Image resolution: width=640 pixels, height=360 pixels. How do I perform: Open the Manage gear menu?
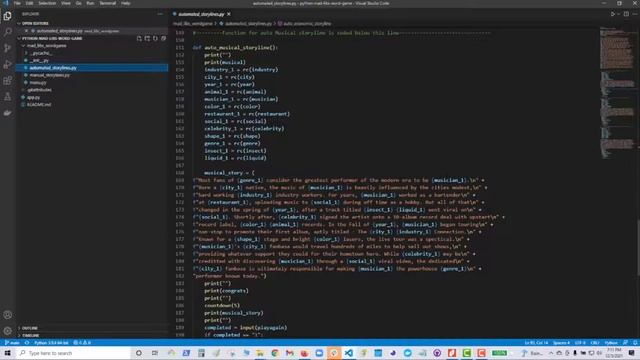(x=7, y=331)
